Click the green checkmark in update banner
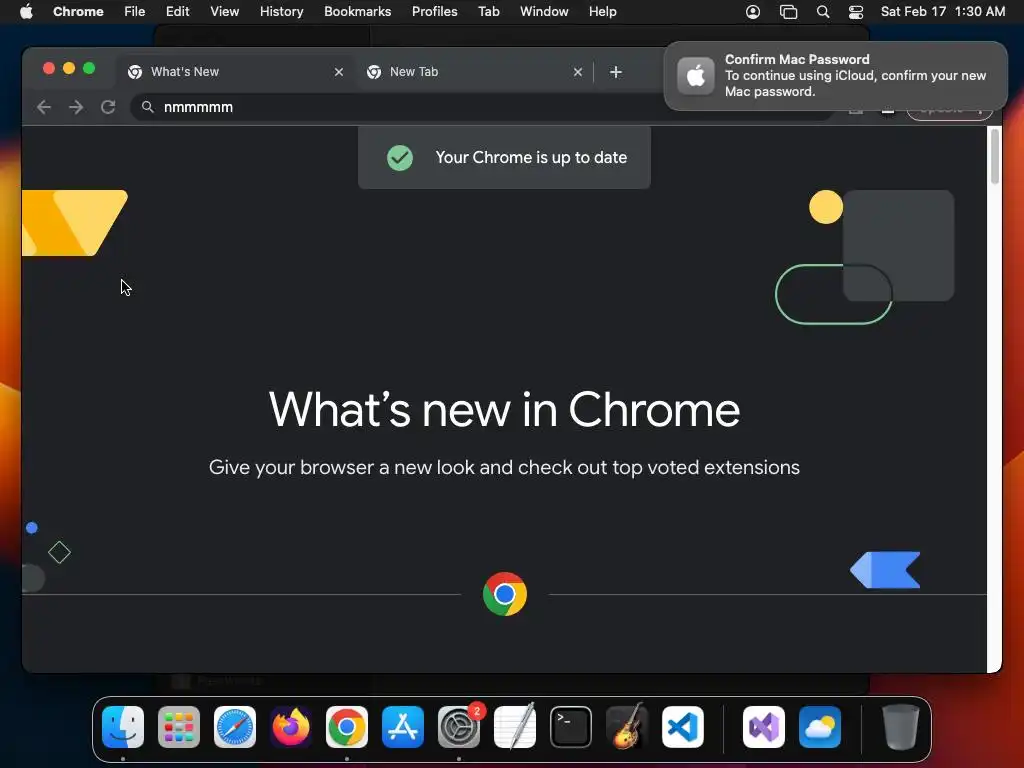The width and height of the screenshot is (1024, 768). tap(400, 157)
